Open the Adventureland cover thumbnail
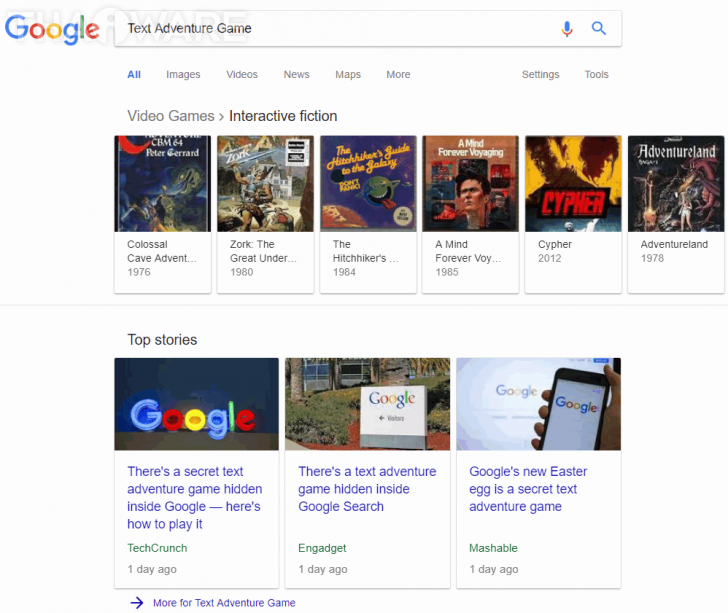Screen dimensions: 728x613 click(x=676, y=183)
